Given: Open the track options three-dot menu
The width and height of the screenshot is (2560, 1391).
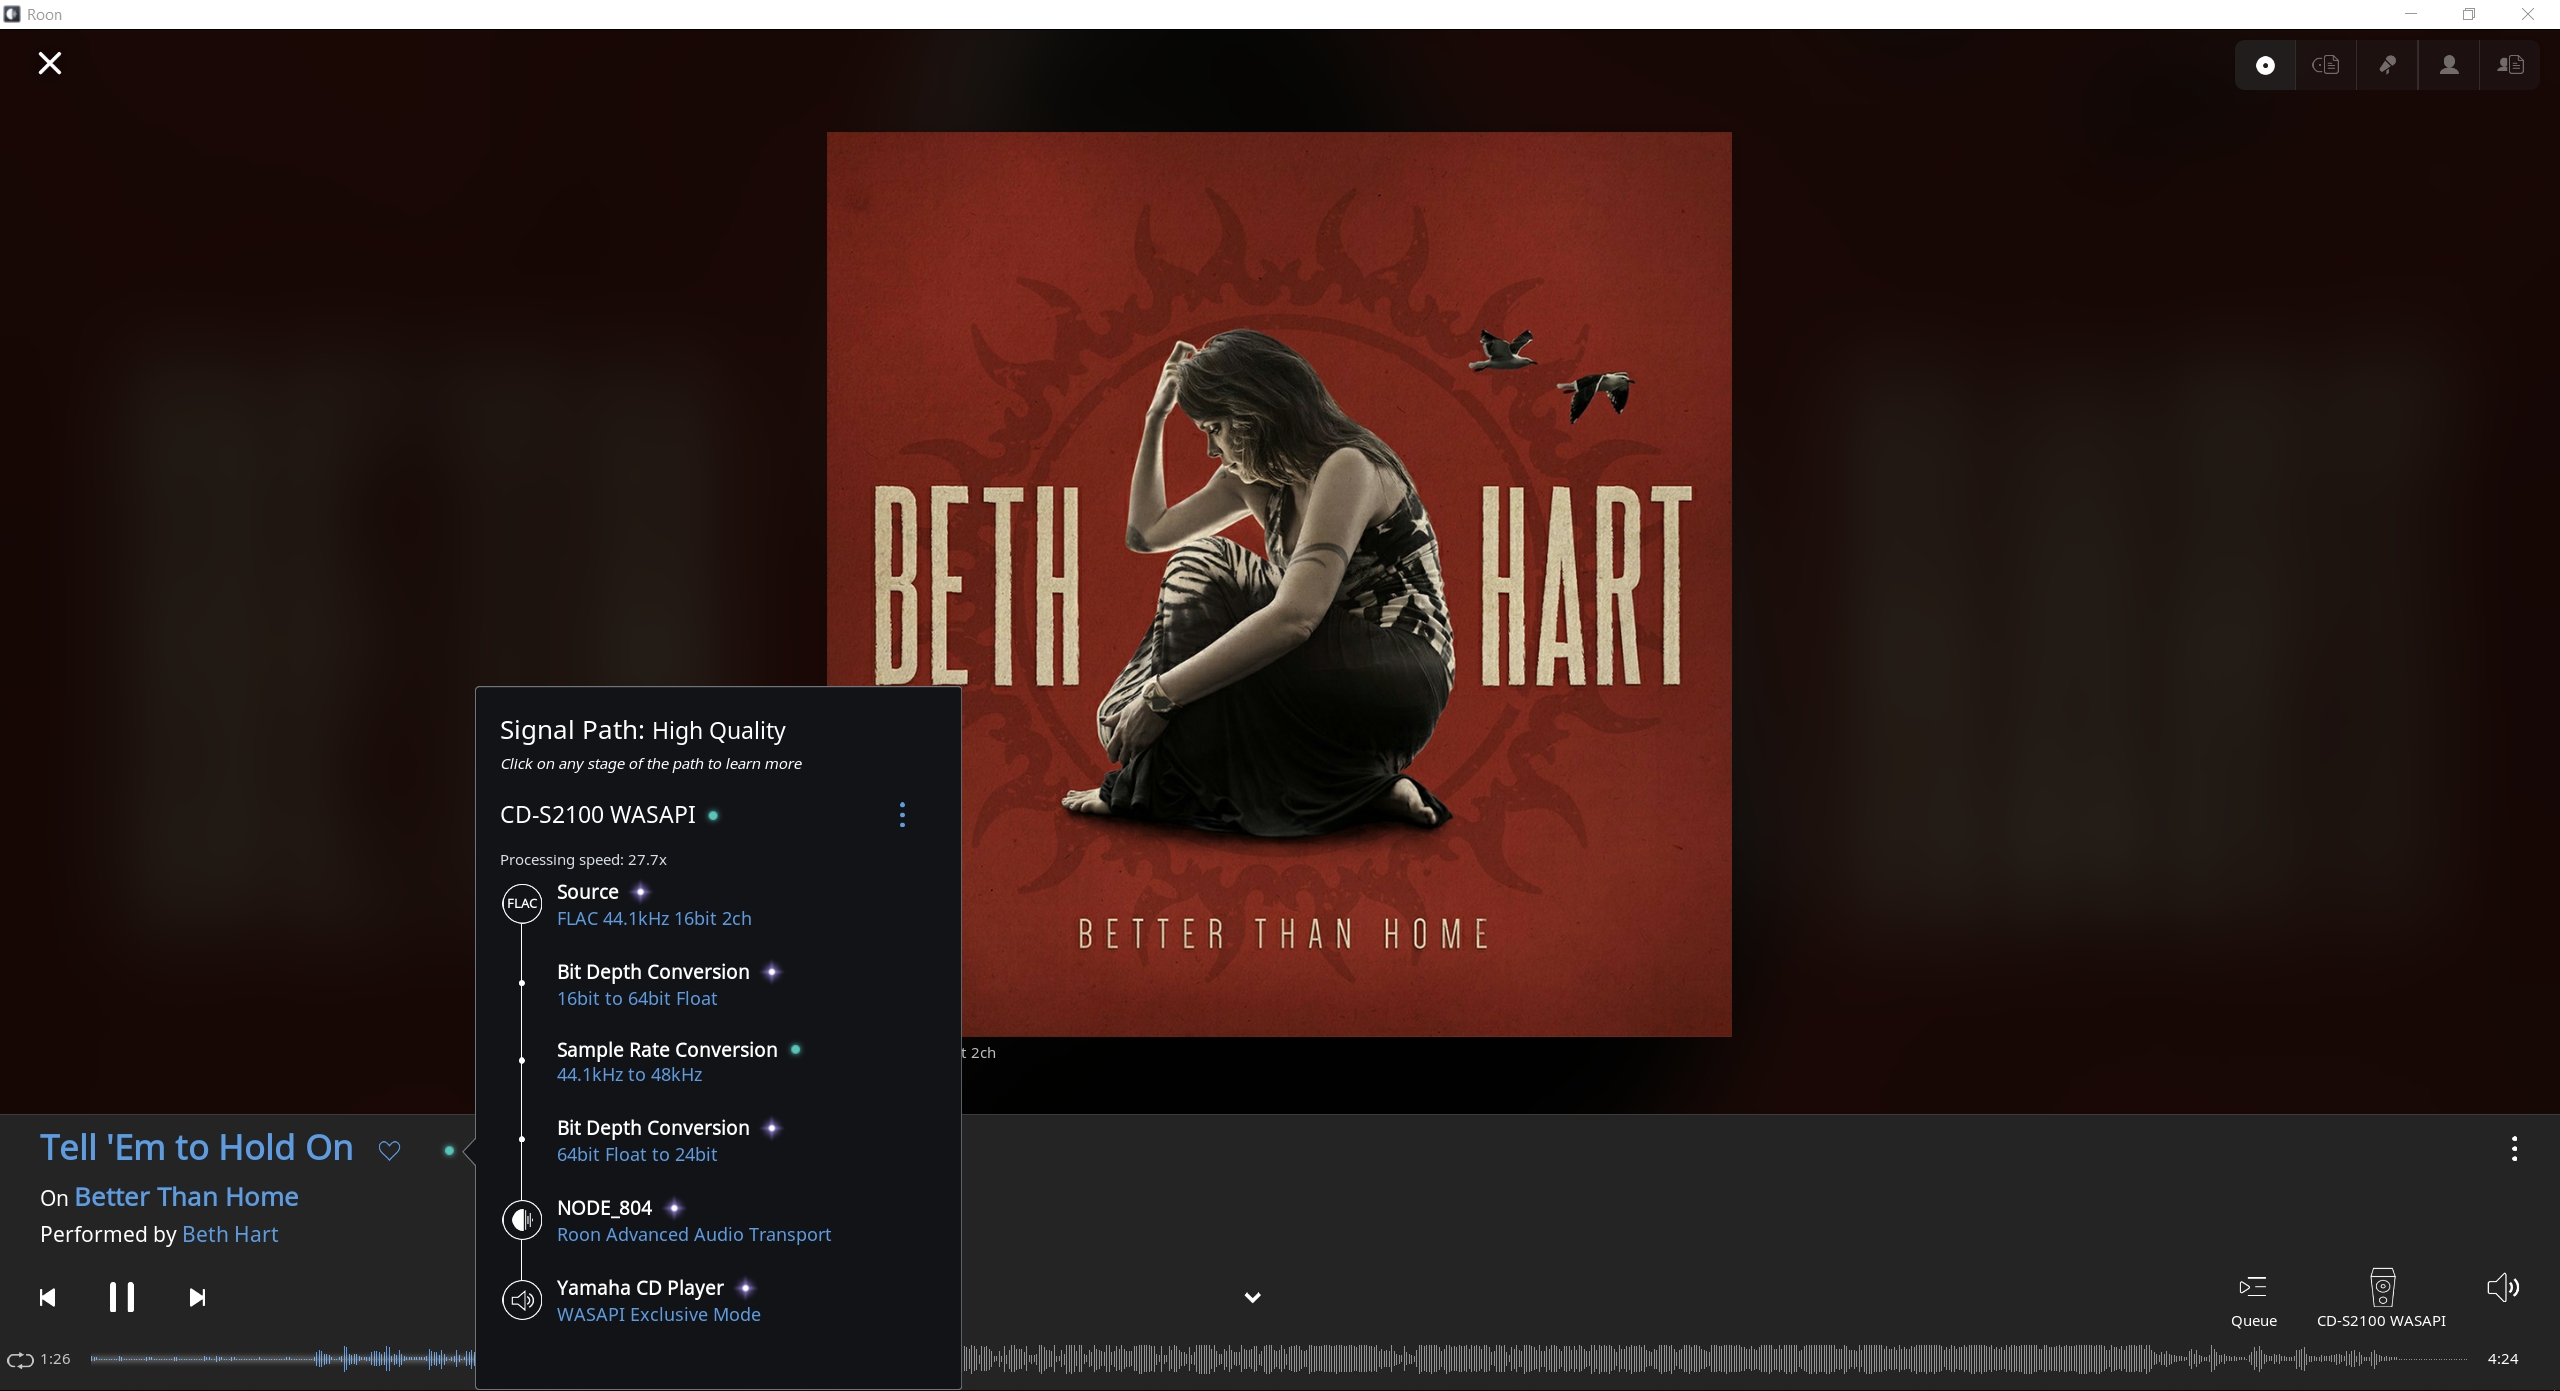Looking at the screenshot, I should (x=2513, y=1148).
